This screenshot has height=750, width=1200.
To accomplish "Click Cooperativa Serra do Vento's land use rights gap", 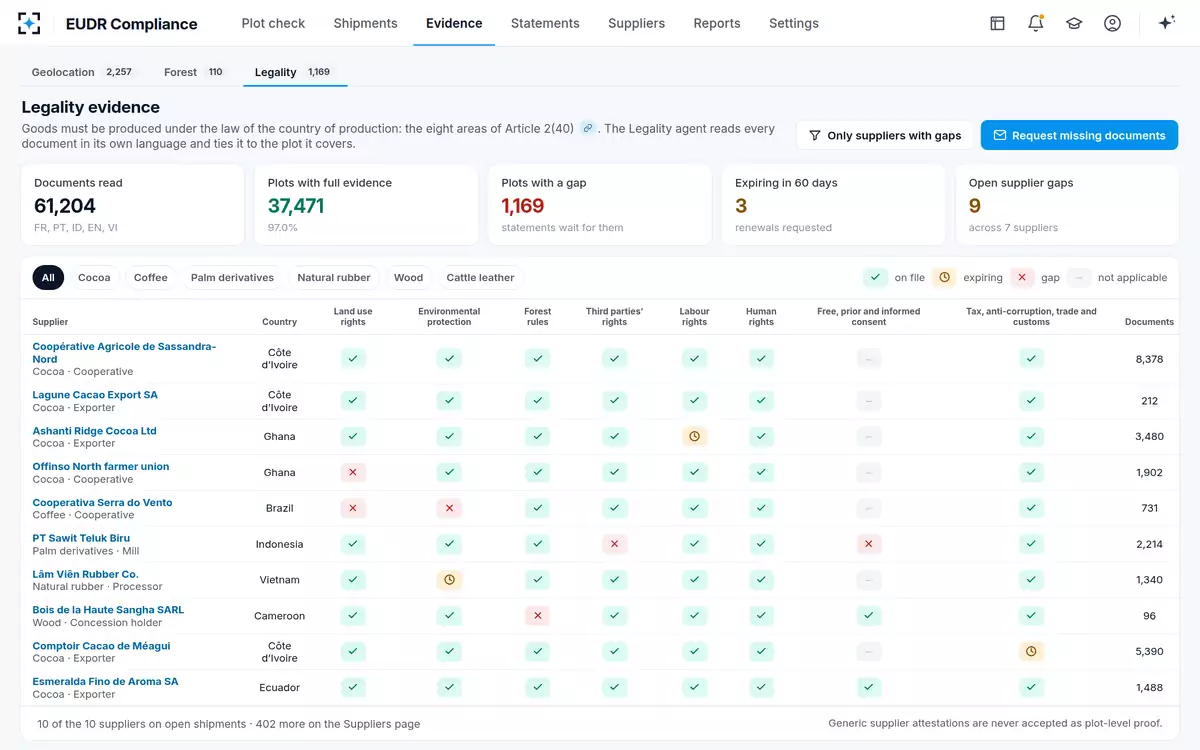I will [353, 508].
